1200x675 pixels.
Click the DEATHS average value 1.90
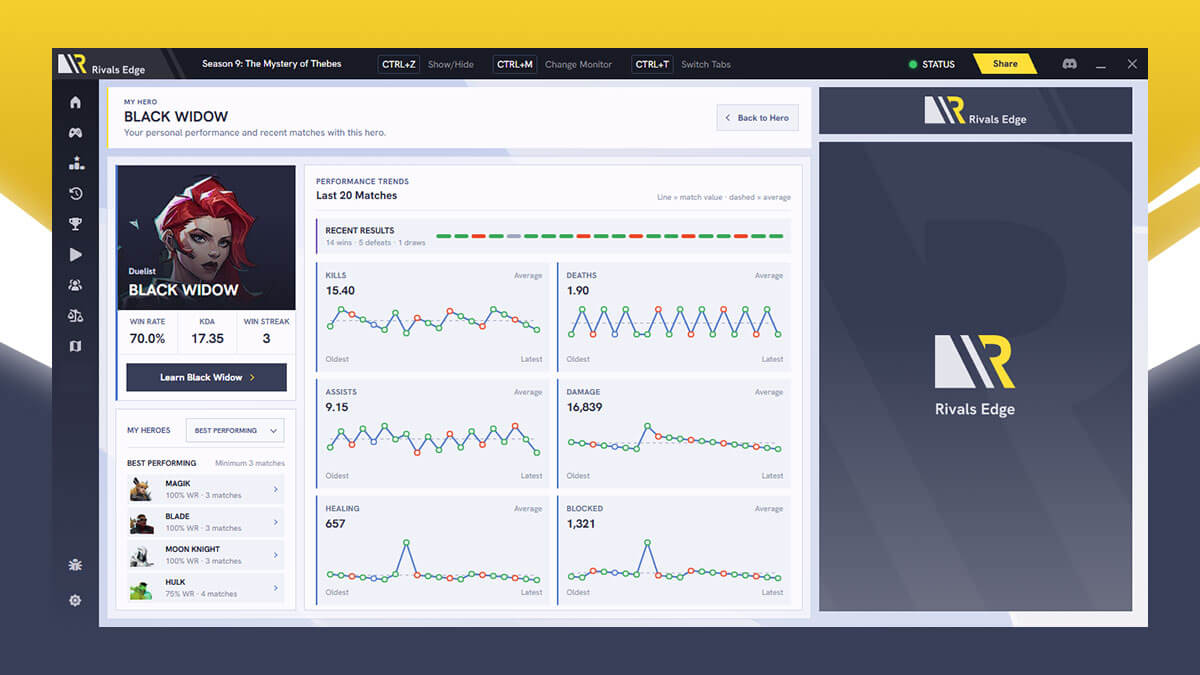tap(578, 291)
